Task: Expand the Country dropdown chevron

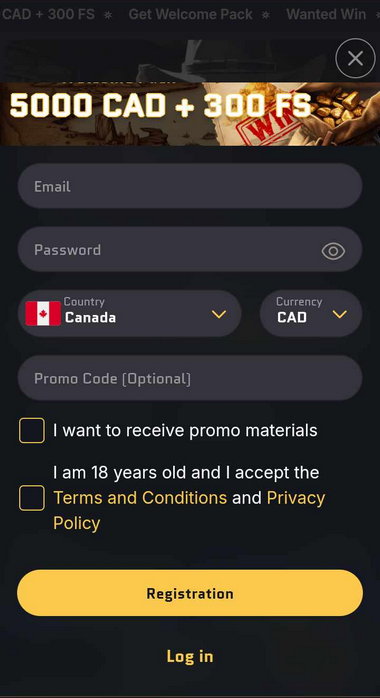Action: 218,314
